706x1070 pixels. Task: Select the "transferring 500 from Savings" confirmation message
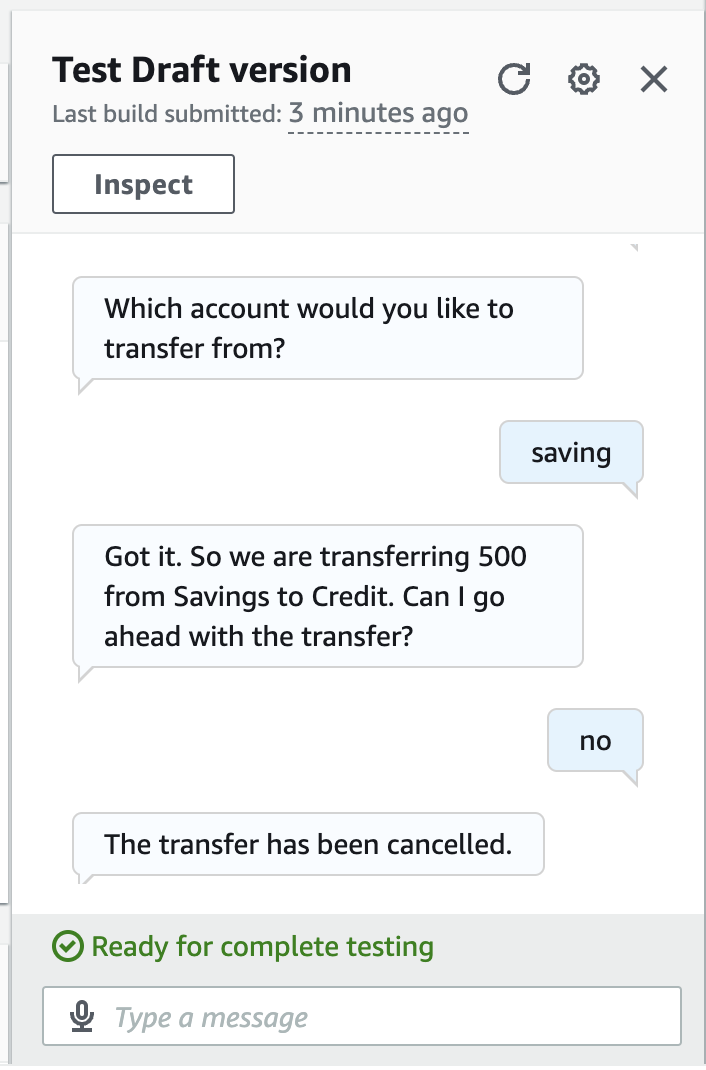(327, 596)
